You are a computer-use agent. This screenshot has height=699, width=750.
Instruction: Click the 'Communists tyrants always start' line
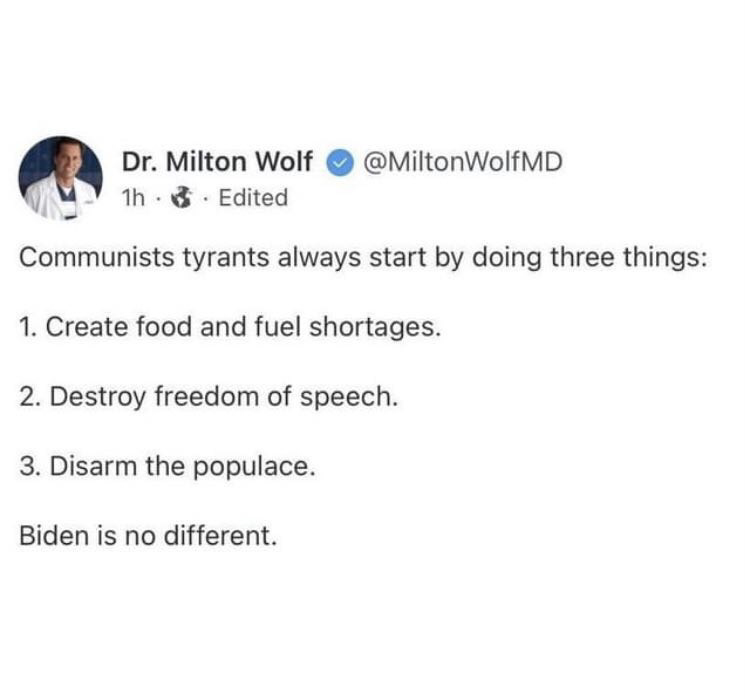tap(363, 258)
